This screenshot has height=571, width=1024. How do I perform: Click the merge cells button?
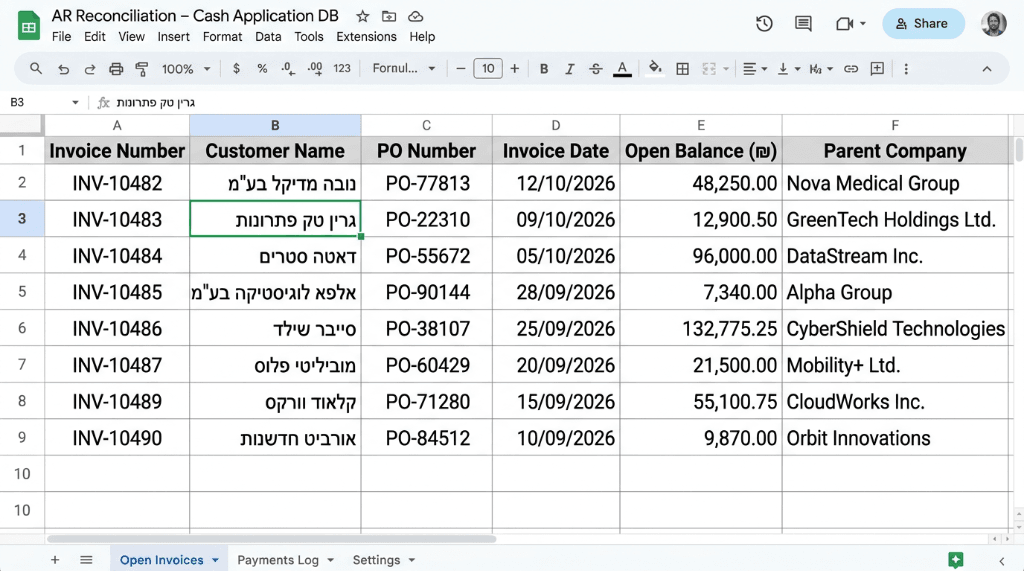(x=709, y=69)
